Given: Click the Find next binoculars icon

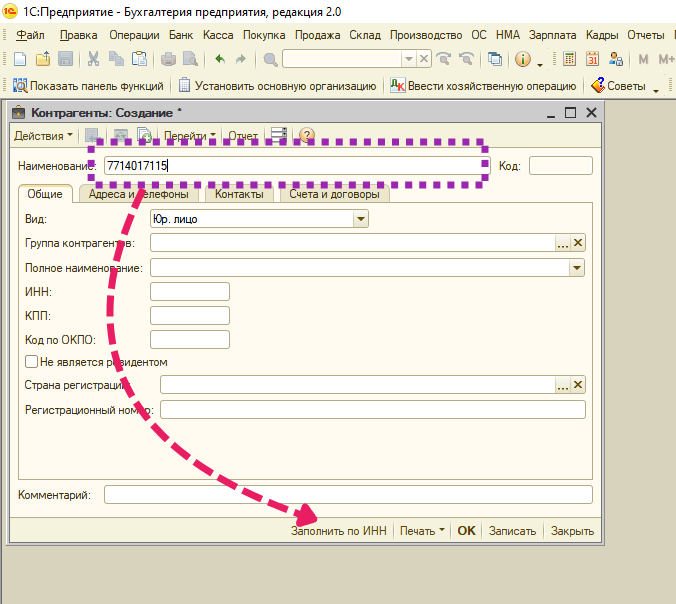Looking at the screenshot, I should pyautogui.click(x=443, y=59).
